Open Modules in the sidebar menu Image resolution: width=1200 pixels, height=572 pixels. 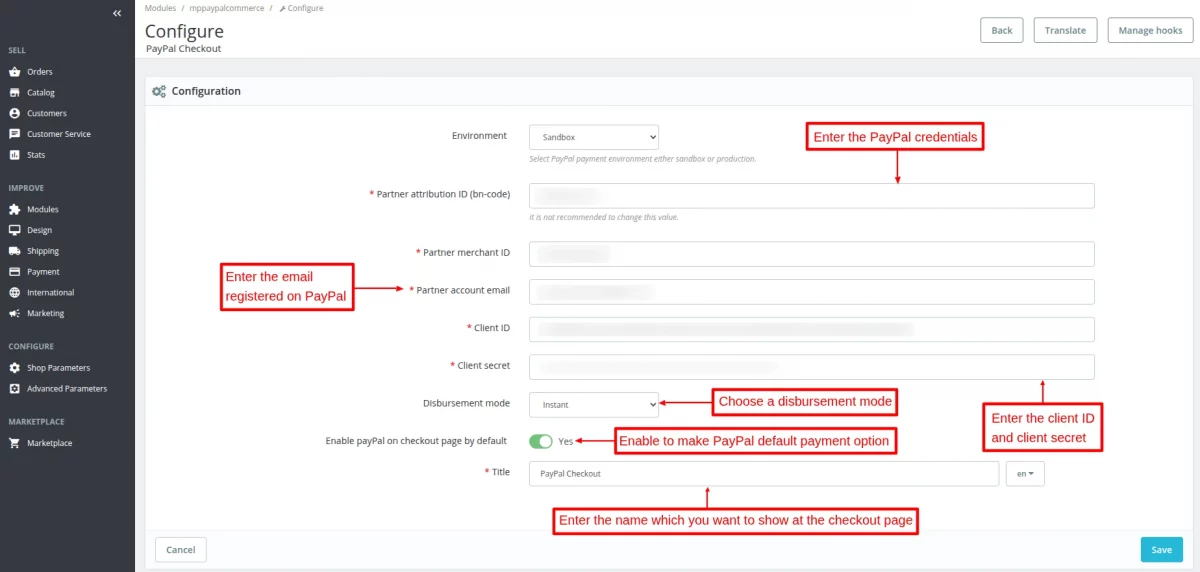(x=43, y=210)
